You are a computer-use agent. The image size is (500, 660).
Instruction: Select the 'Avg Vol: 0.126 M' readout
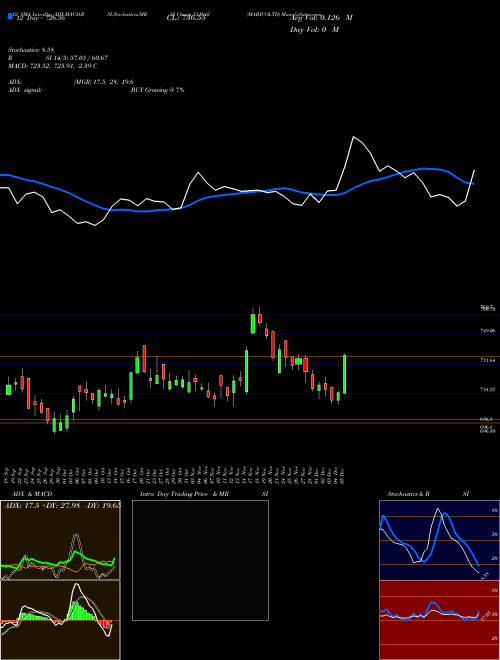pyautogui.click(x=321, y=17)
